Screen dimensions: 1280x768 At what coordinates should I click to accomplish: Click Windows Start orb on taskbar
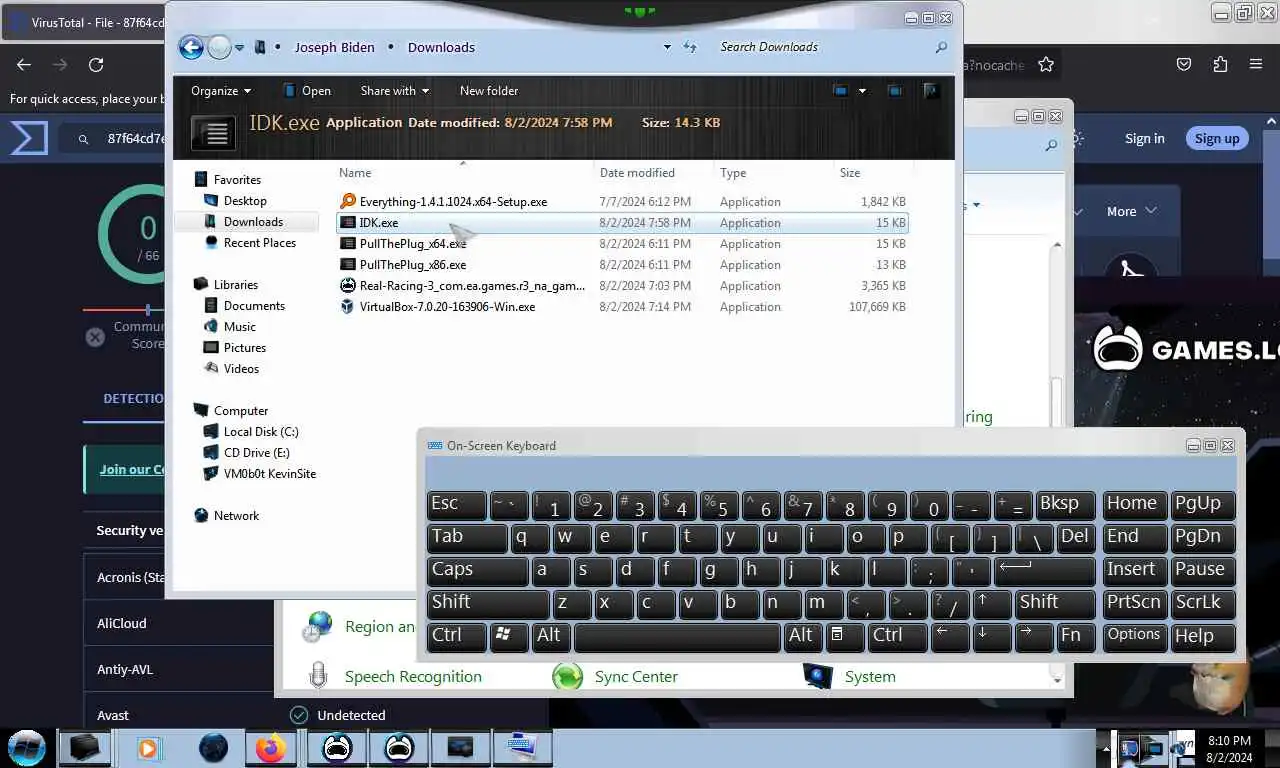tap(26, 747)
